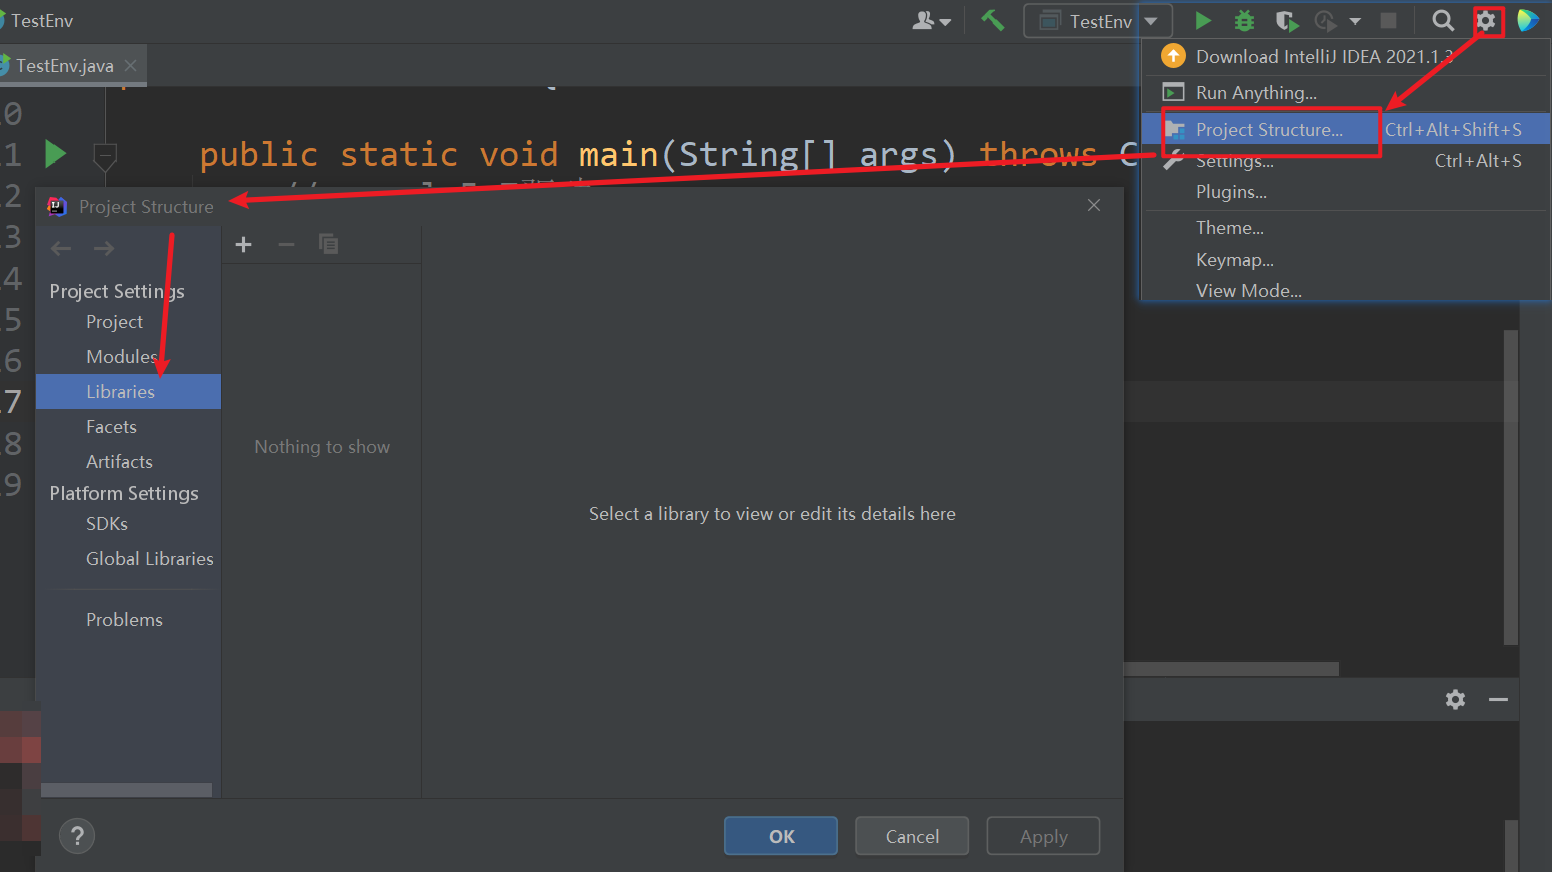Click the forward arrow in Project Structure dialog

[x=104, y=248]
